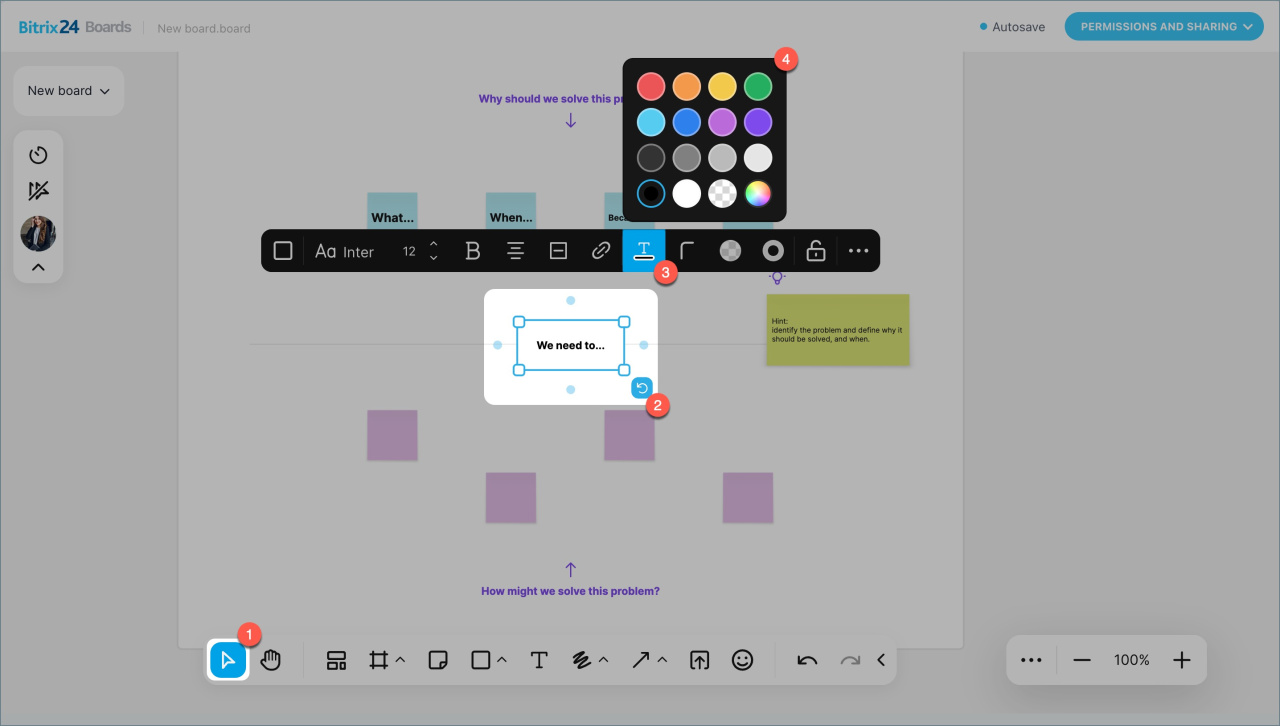
Task: Click the user avatar thumbnail
Action: click(x=38, y=234)
